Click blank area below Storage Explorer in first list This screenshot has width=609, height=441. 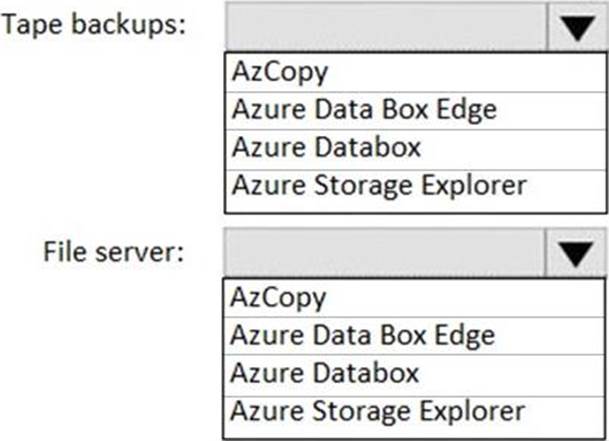click(x=416, y=206)
